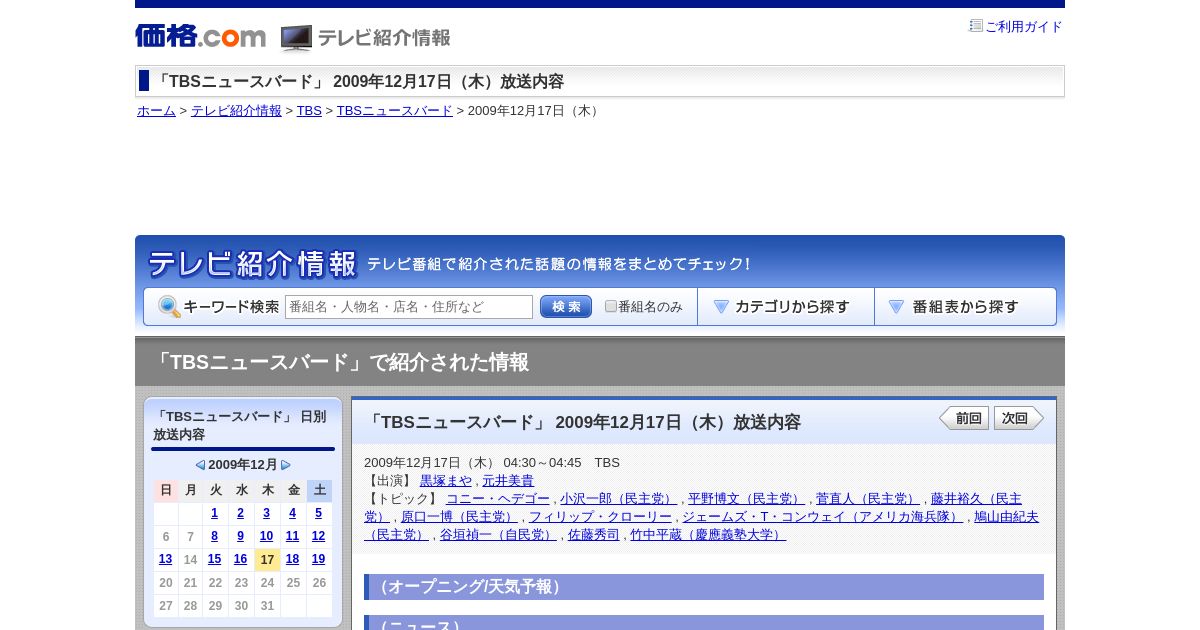
Task: Select December 1 in calendar
Action: tap(214, 513)
